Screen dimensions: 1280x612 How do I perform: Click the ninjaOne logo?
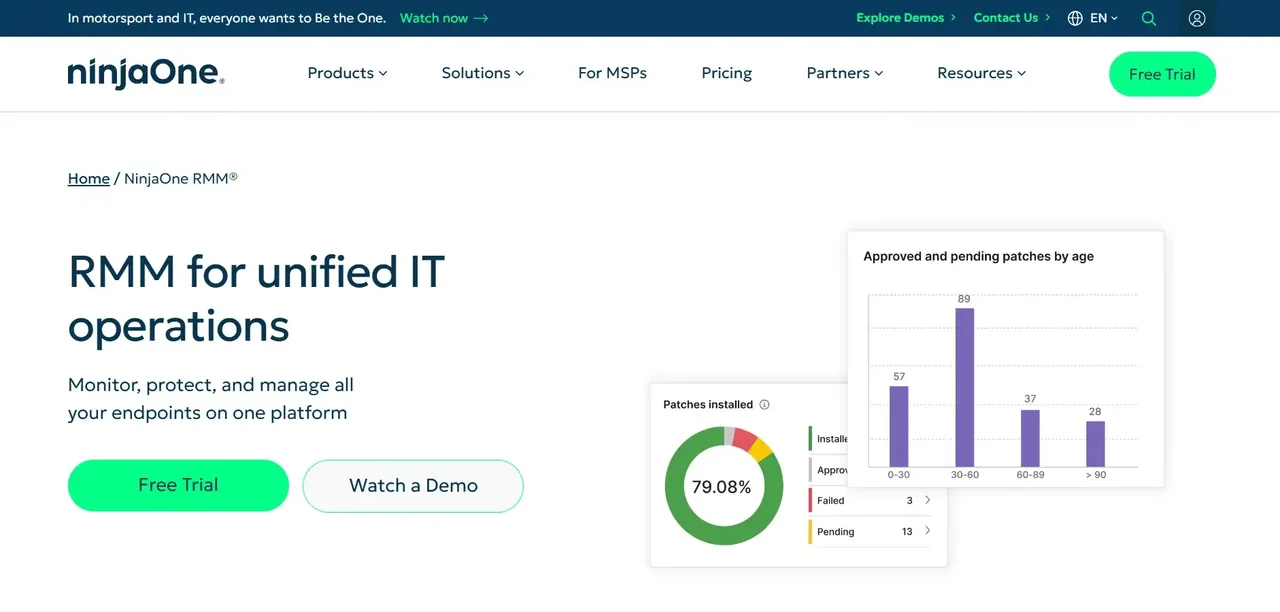point(146,74)
